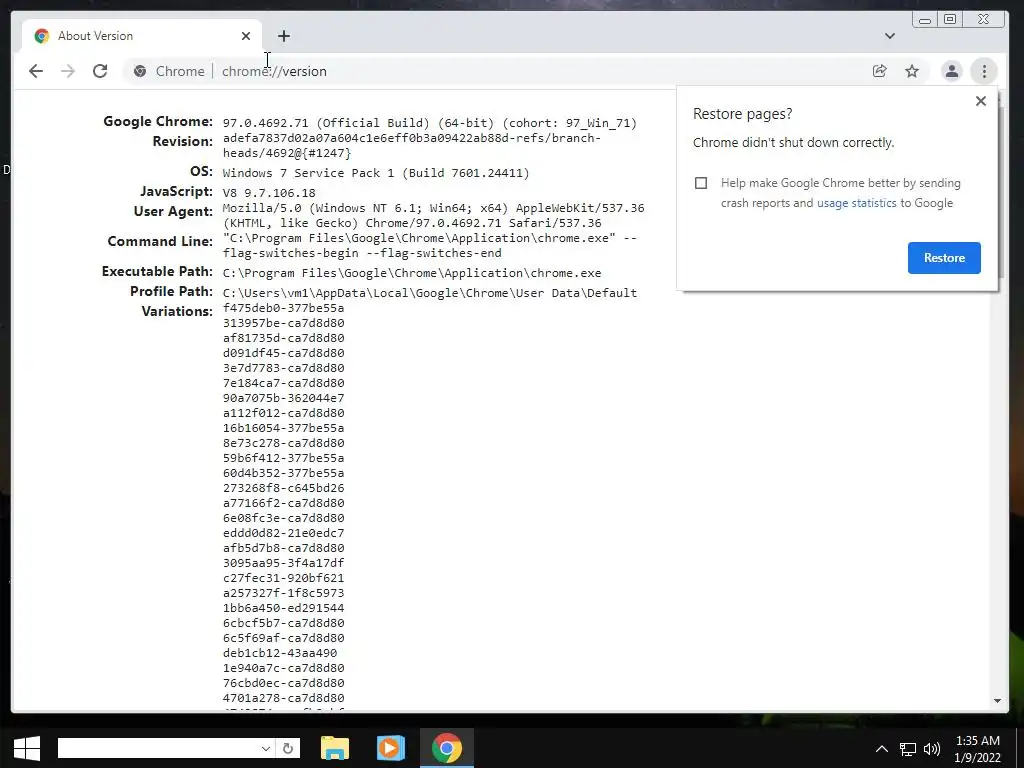Go back to the previous page
This screenshot has height=768, width=1024.
36,71
